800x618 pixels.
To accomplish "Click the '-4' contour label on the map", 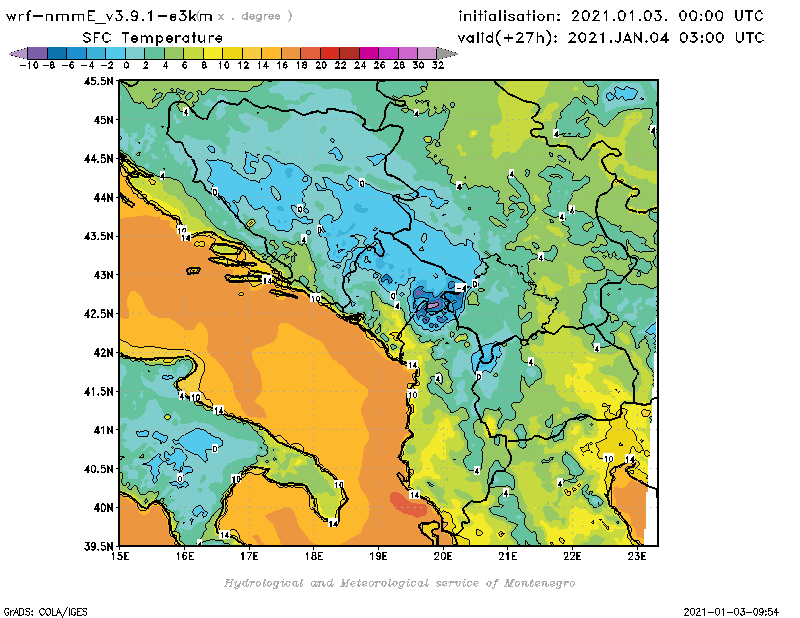I will point(460,288).
